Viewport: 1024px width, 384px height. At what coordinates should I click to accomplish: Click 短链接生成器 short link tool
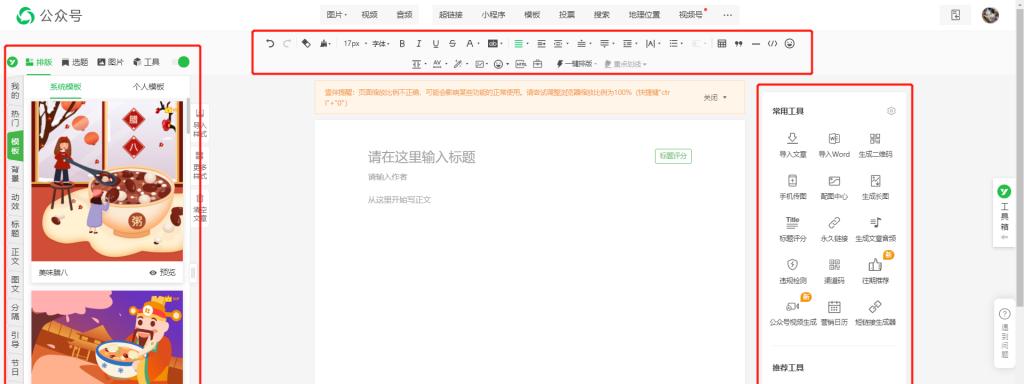click(875, 313)
